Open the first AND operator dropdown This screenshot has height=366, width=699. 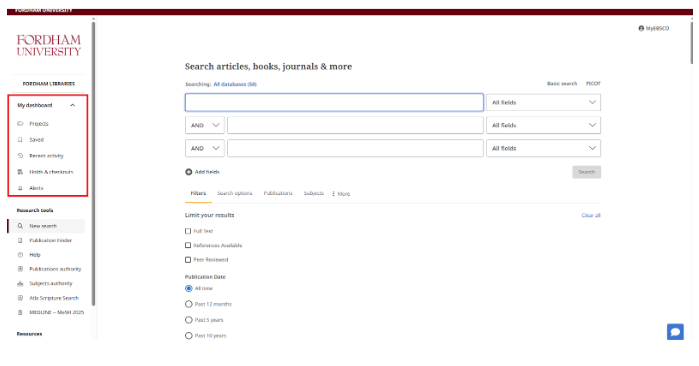tap(205, 125)
